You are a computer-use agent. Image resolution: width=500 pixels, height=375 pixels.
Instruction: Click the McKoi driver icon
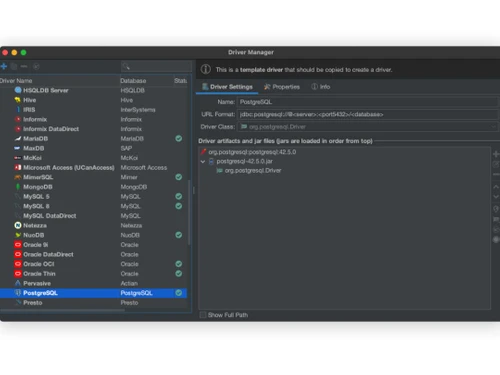point(18,158)
